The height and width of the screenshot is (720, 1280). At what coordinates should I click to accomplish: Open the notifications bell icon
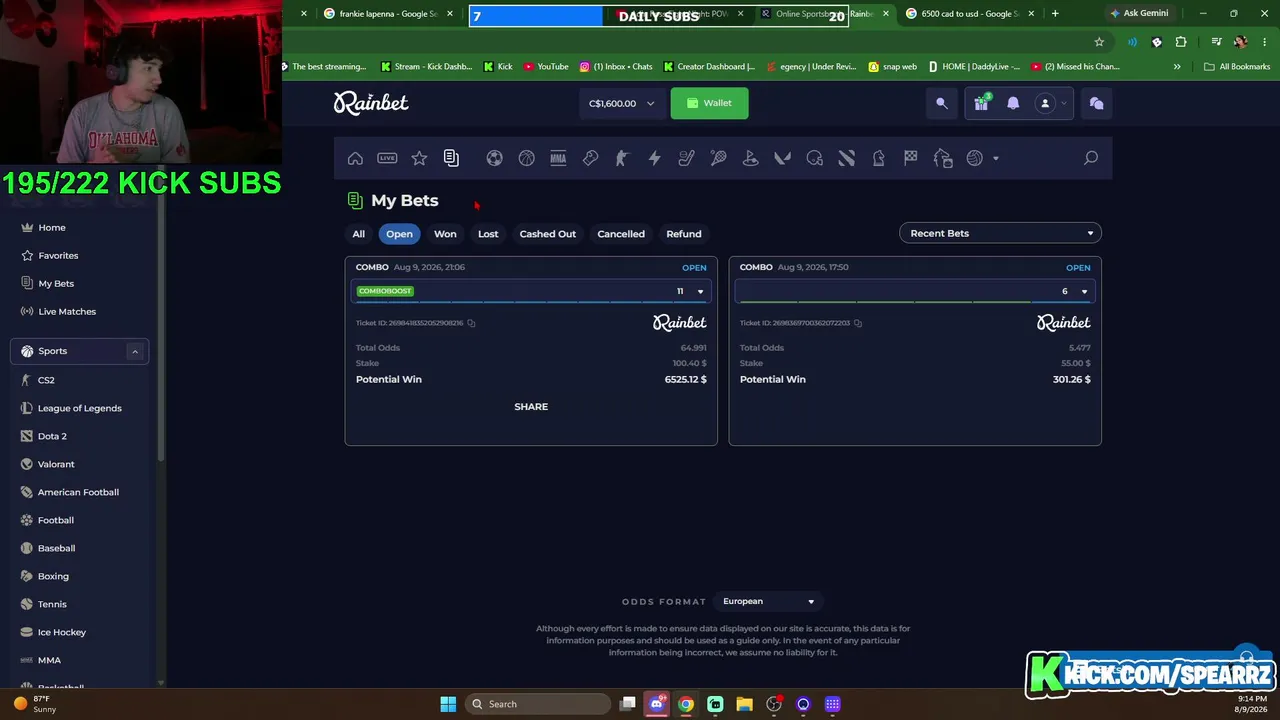1013,103
